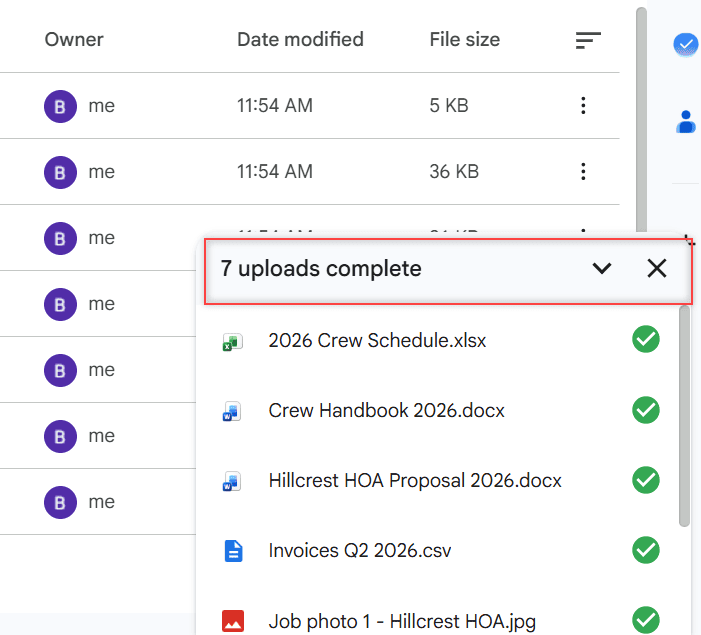The image size is (701, 635).
Task: Sort by the Owner column header
Action: (74, 40)
